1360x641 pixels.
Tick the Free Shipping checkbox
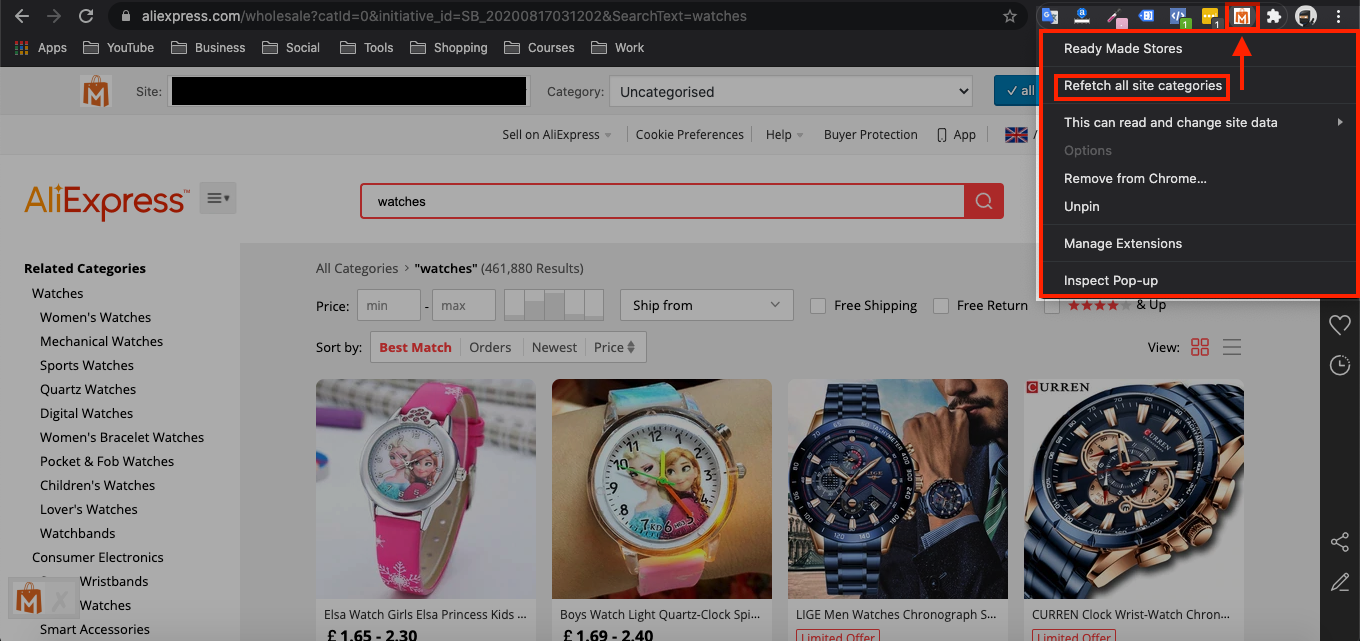[x=817, y=305]
